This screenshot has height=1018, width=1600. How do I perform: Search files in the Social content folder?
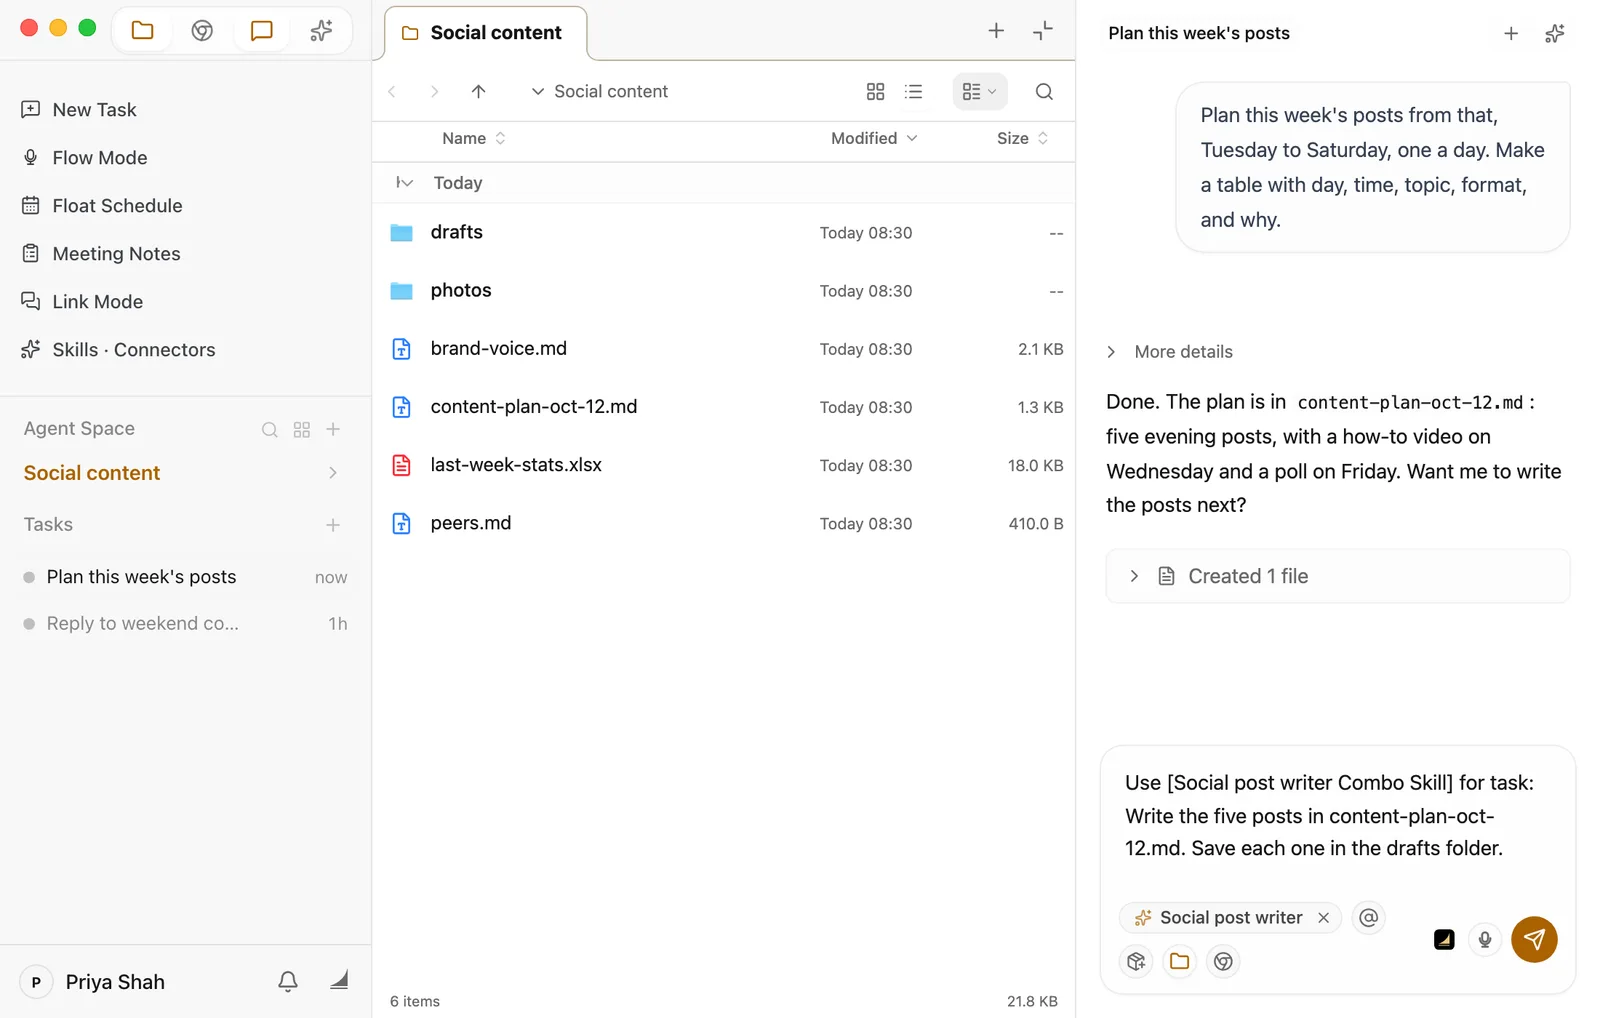coord(1044,92)
